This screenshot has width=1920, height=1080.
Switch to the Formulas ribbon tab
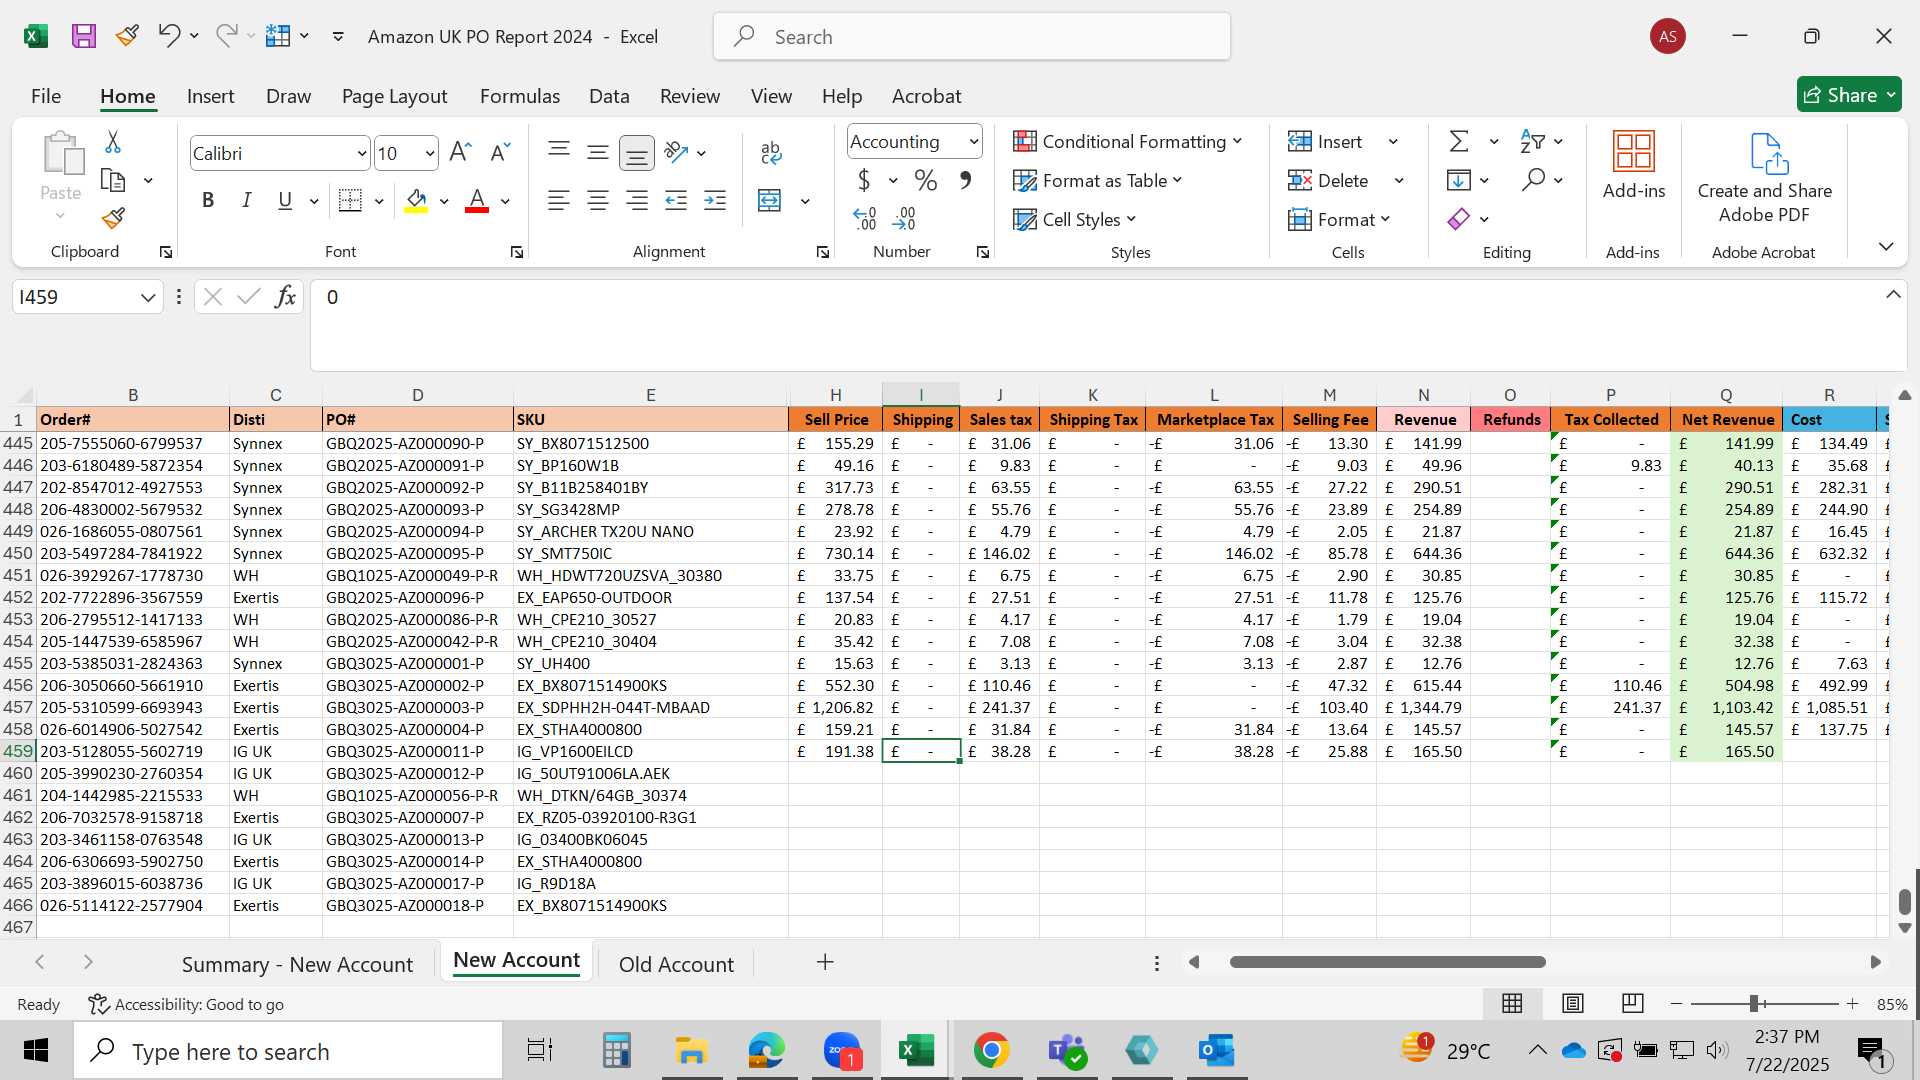(x=520, y=96)
